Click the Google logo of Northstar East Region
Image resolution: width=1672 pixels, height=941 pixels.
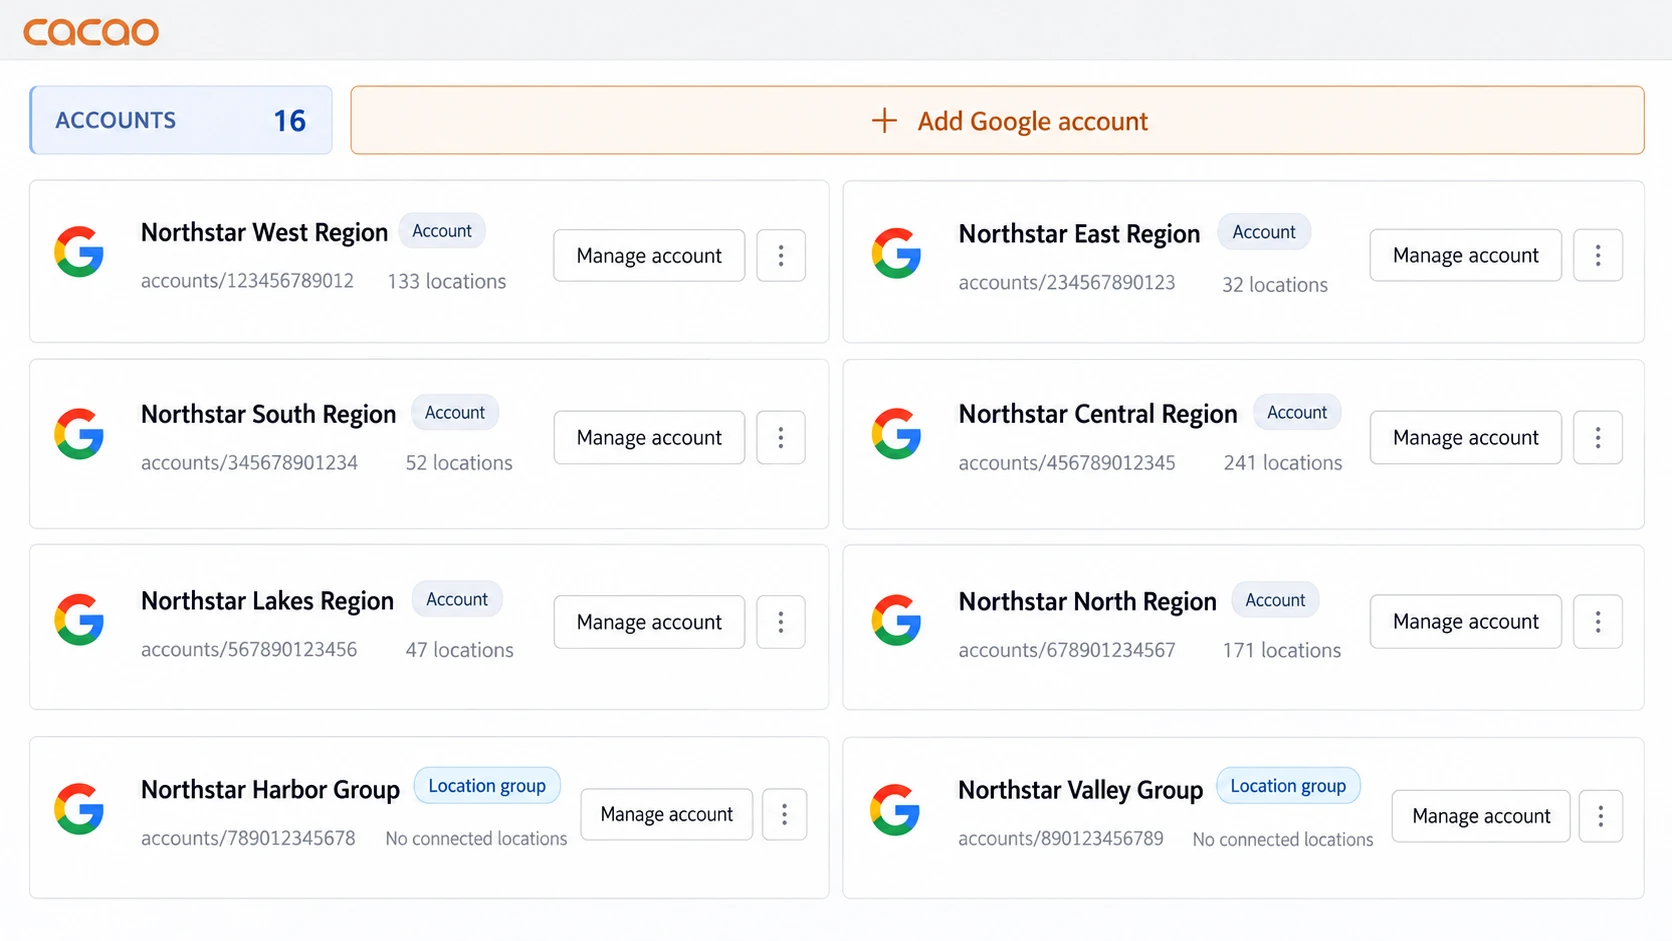pyautogui.click(x=896, y=253)
